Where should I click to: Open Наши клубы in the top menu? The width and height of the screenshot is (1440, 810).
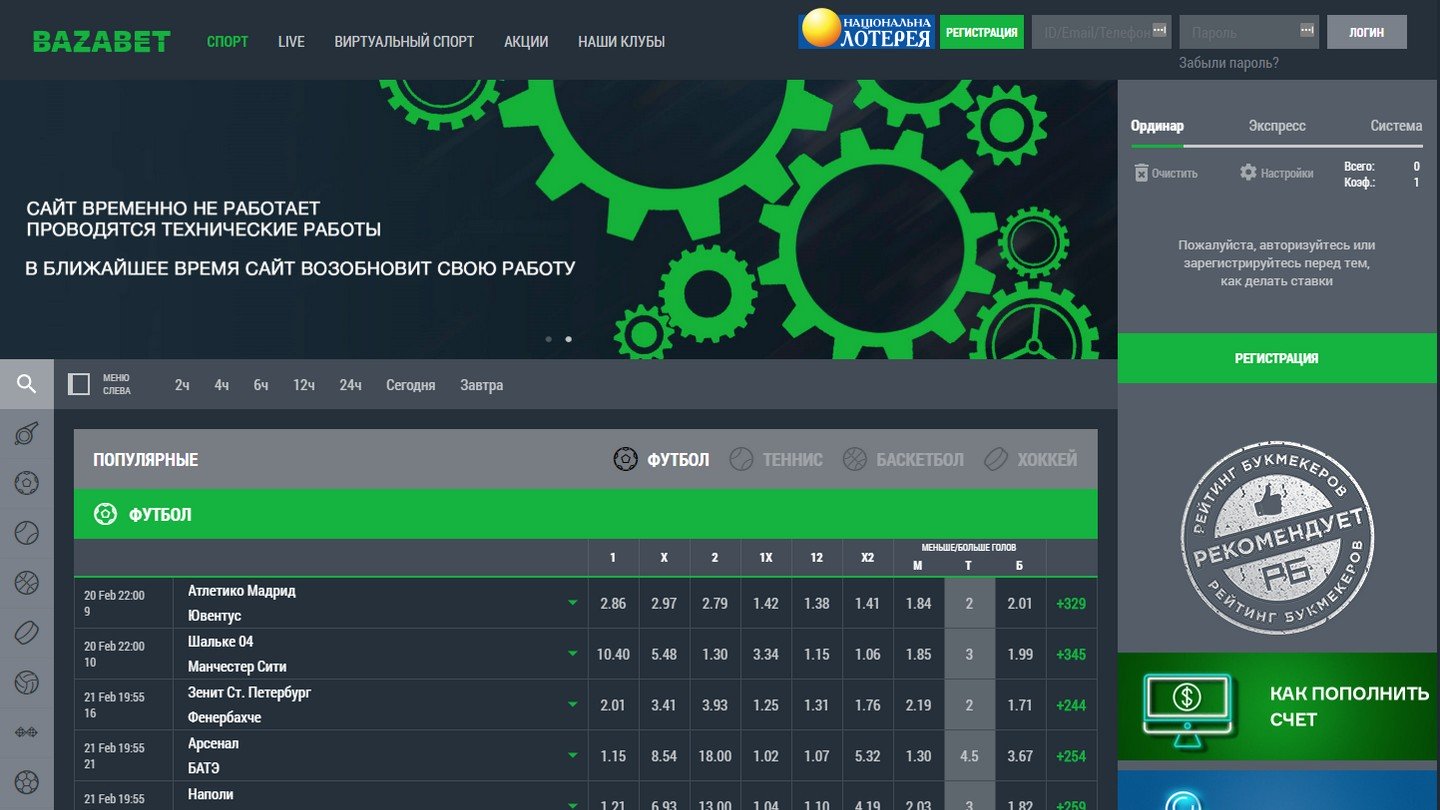click(x=621, y=41)
